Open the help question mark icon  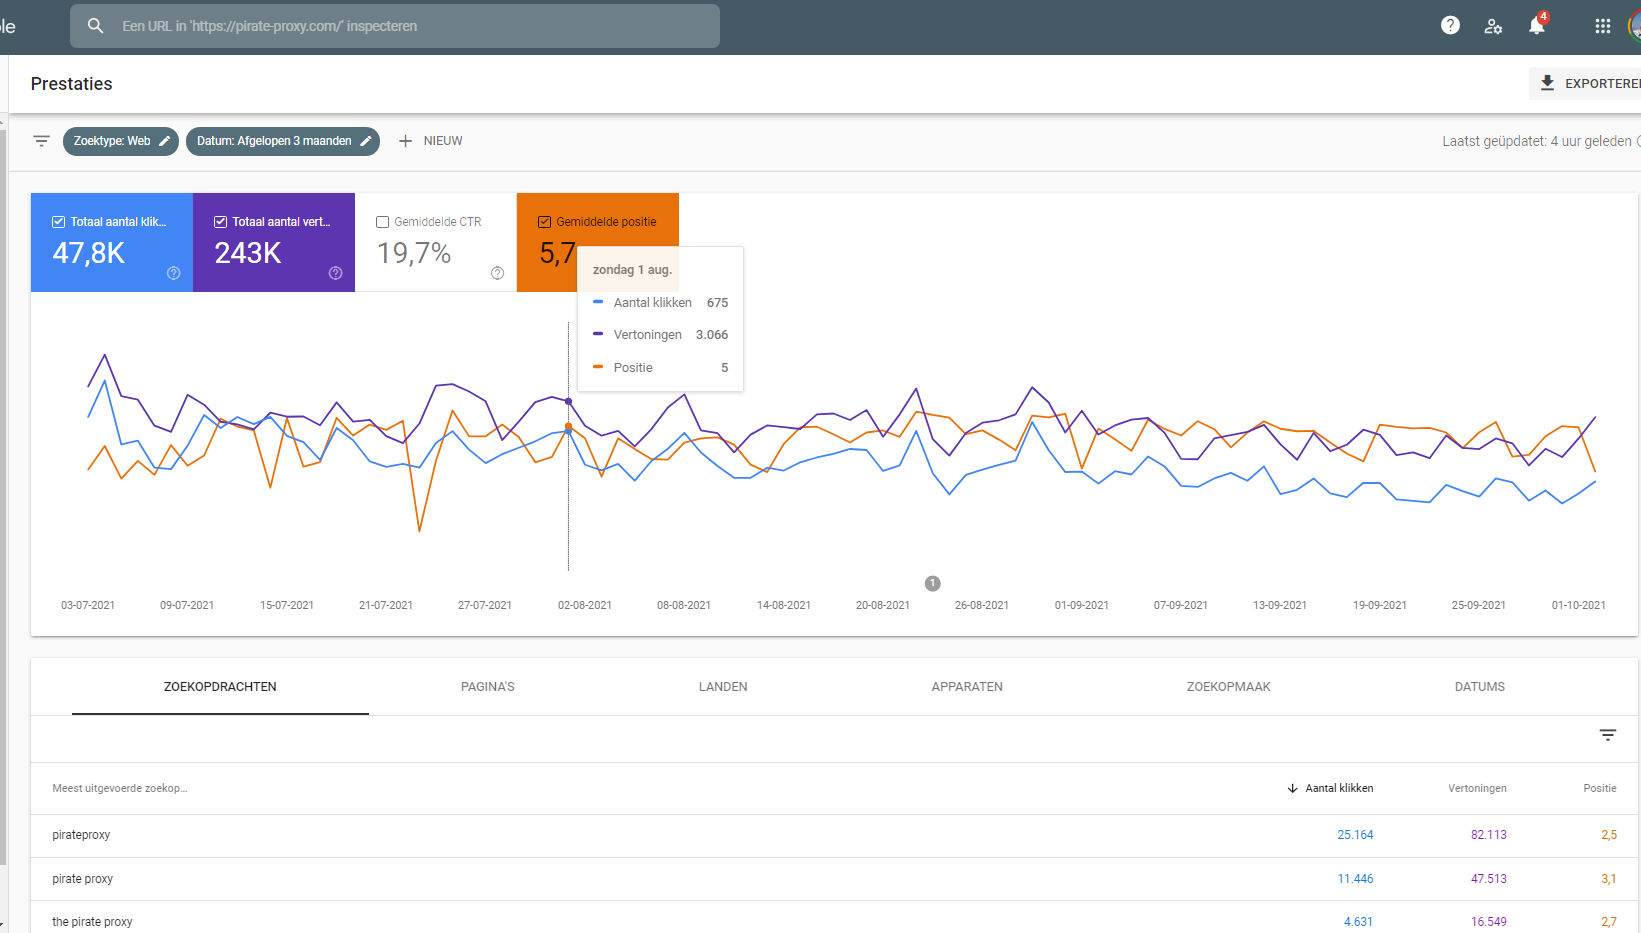coord(1450,26)
